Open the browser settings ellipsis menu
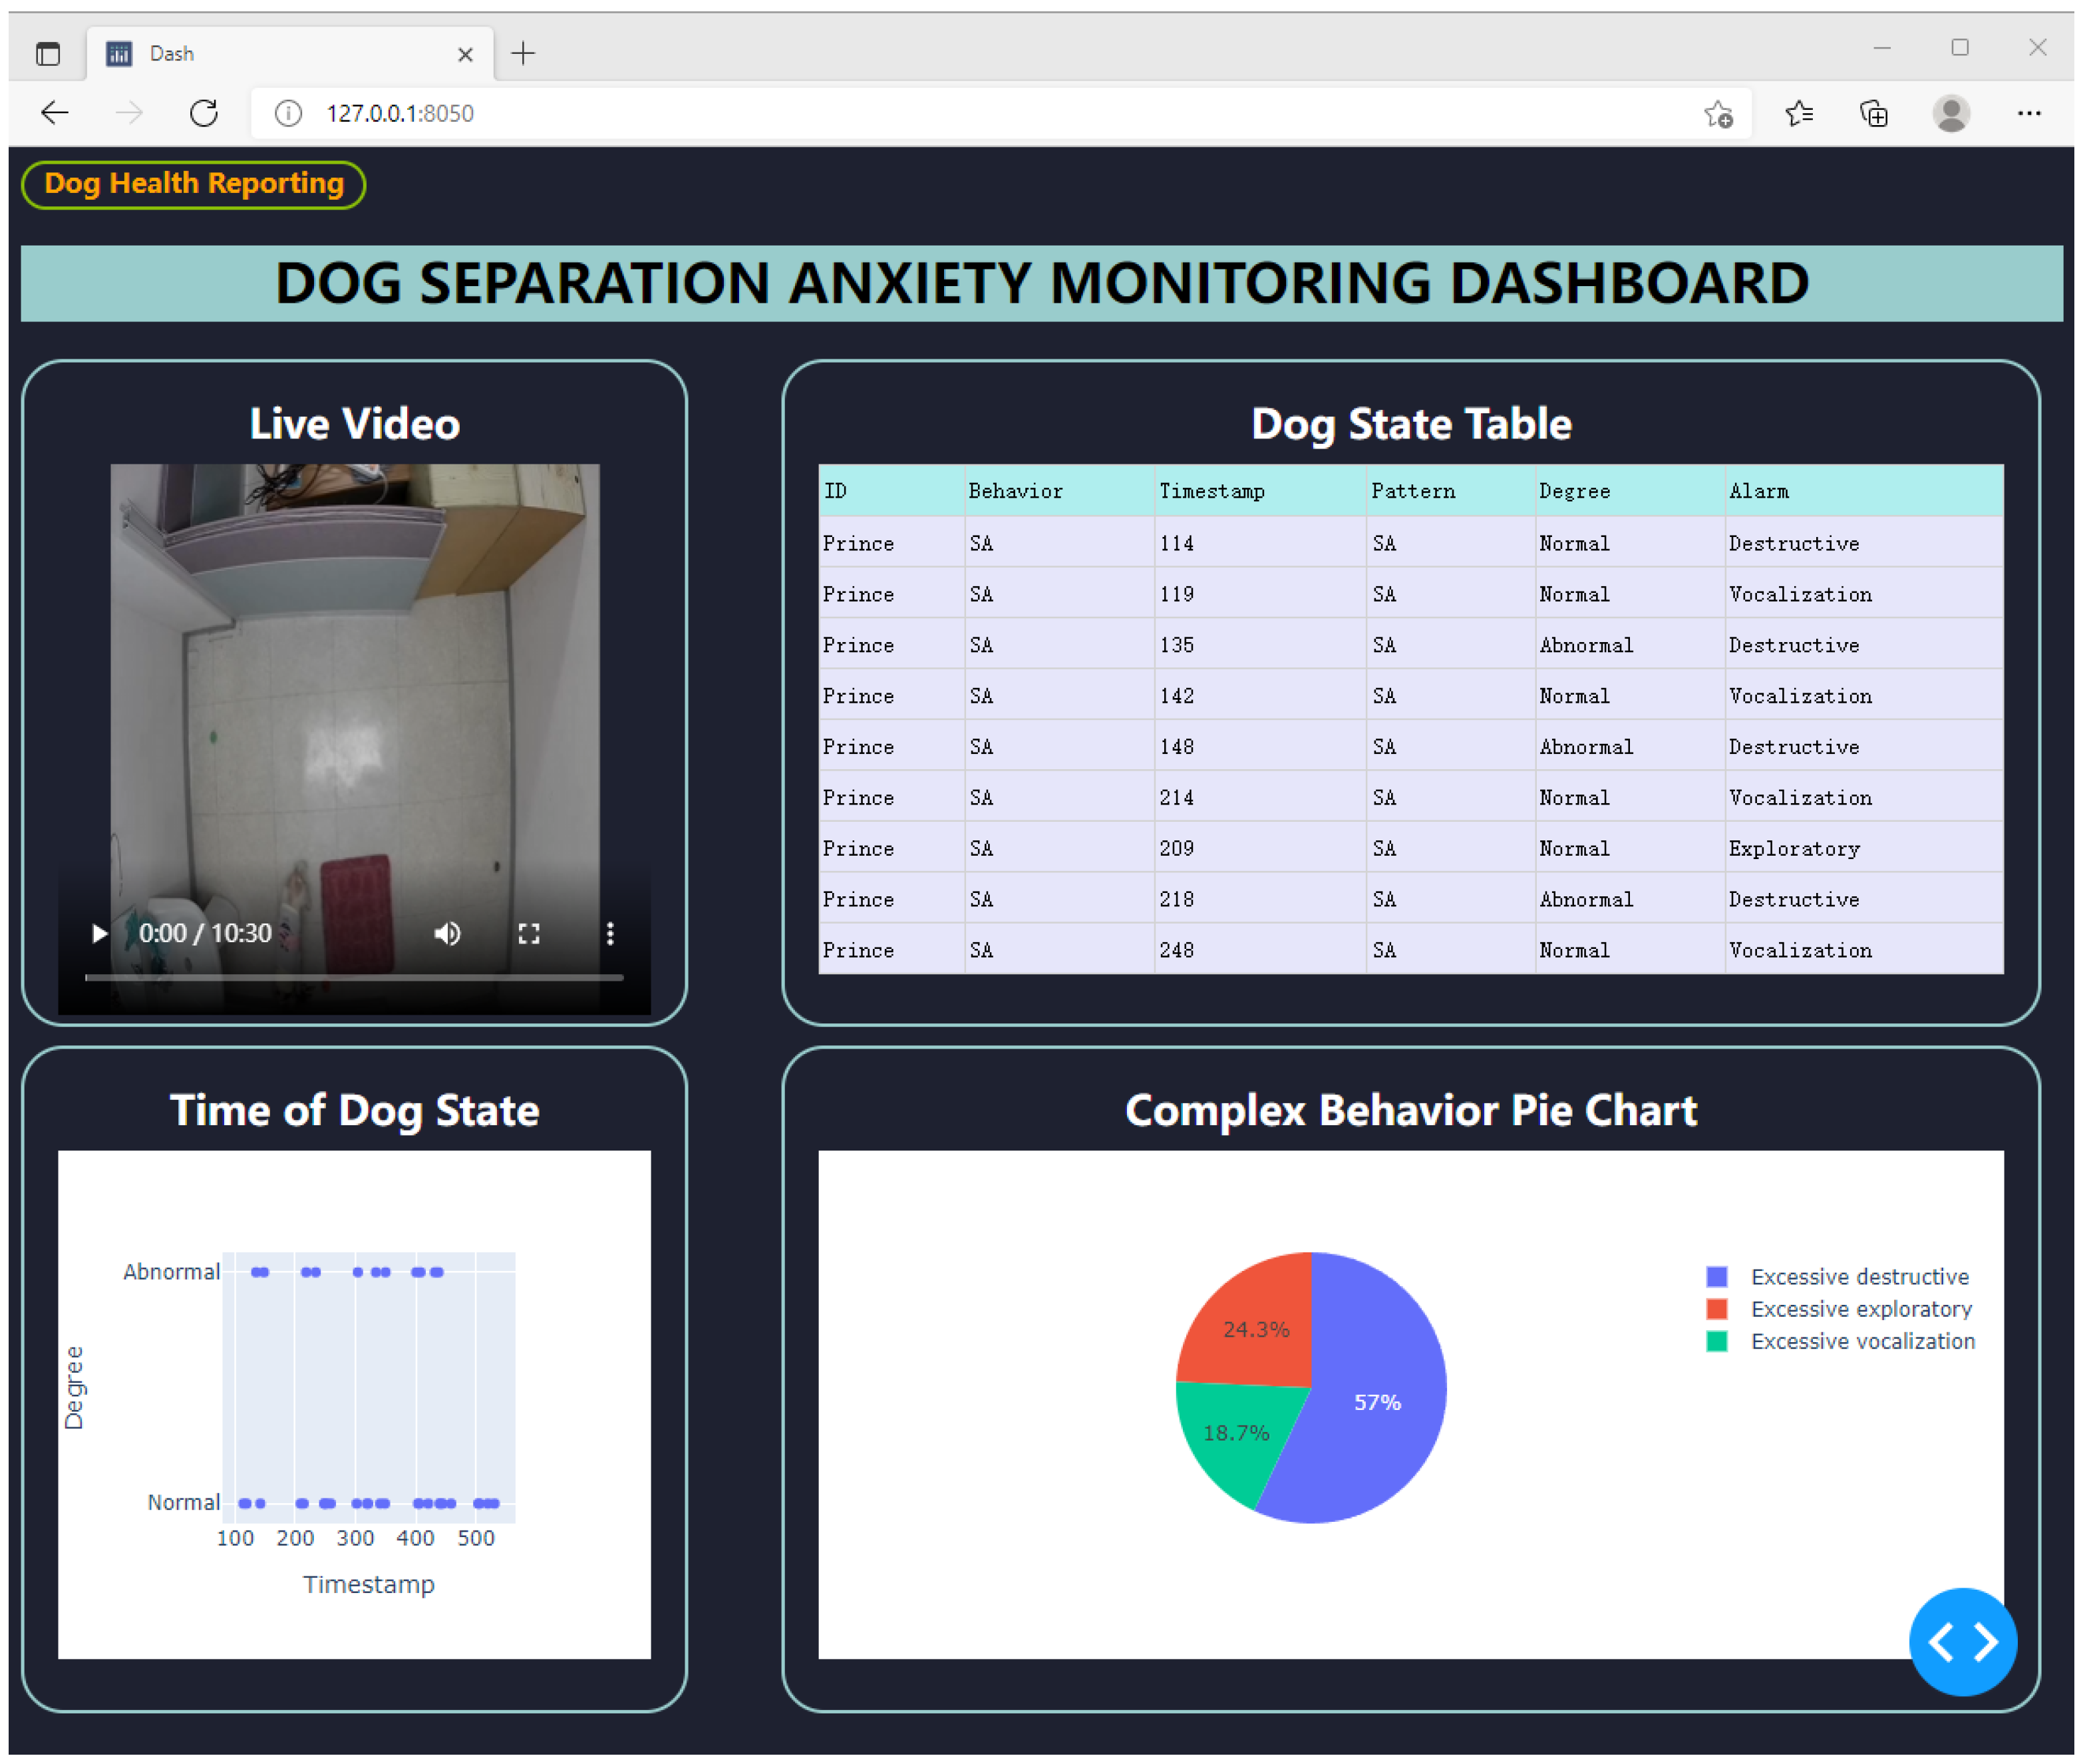 tap(2029, 113)
